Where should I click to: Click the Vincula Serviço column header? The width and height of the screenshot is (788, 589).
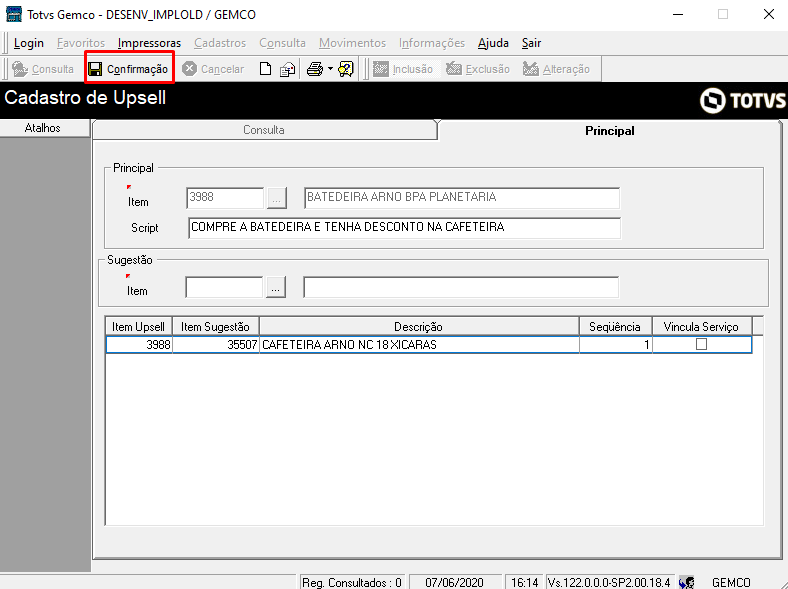pyautogui.click(x=702, y=327)
